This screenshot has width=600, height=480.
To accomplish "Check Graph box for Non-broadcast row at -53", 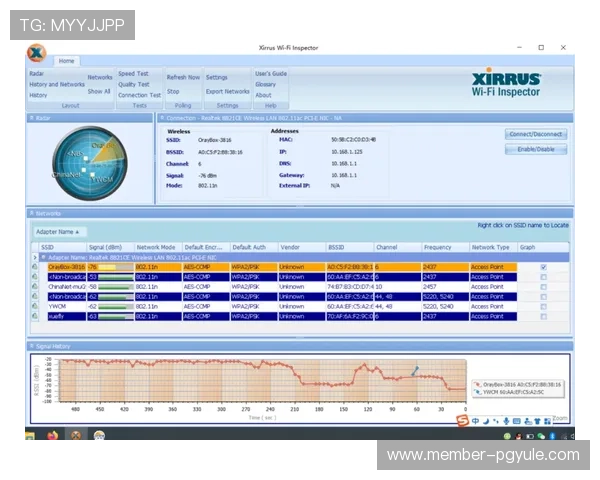I will point(544,277).
